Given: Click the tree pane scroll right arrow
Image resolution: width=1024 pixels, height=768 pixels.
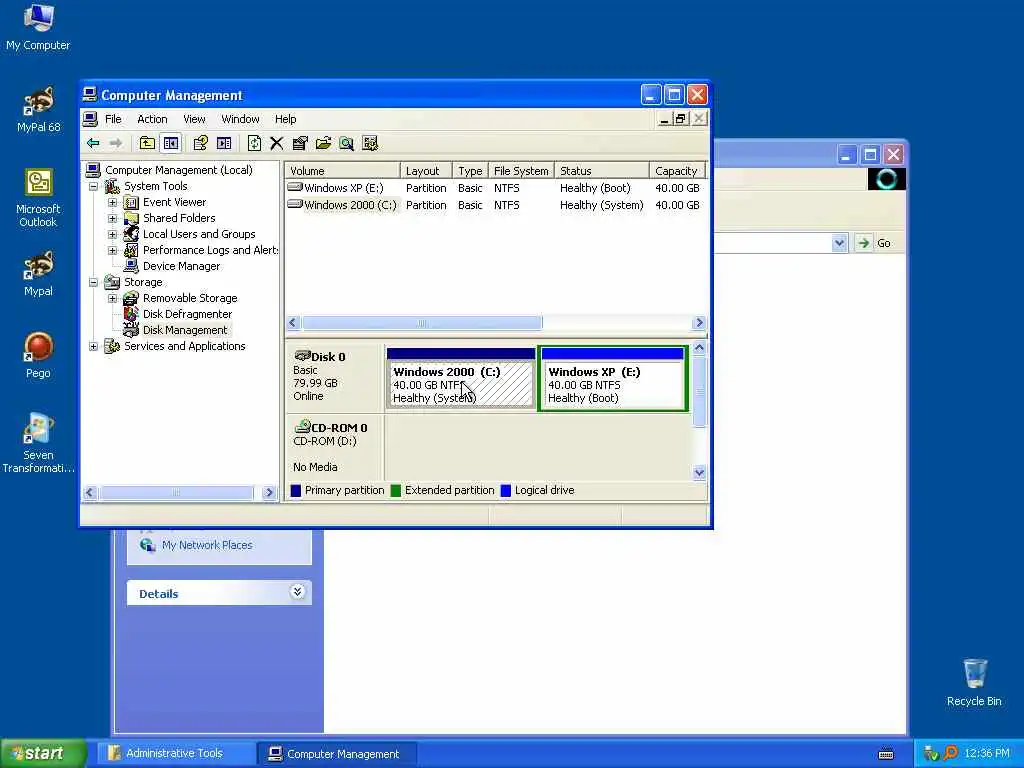Looking at the screenshot, I should [268, 493].
